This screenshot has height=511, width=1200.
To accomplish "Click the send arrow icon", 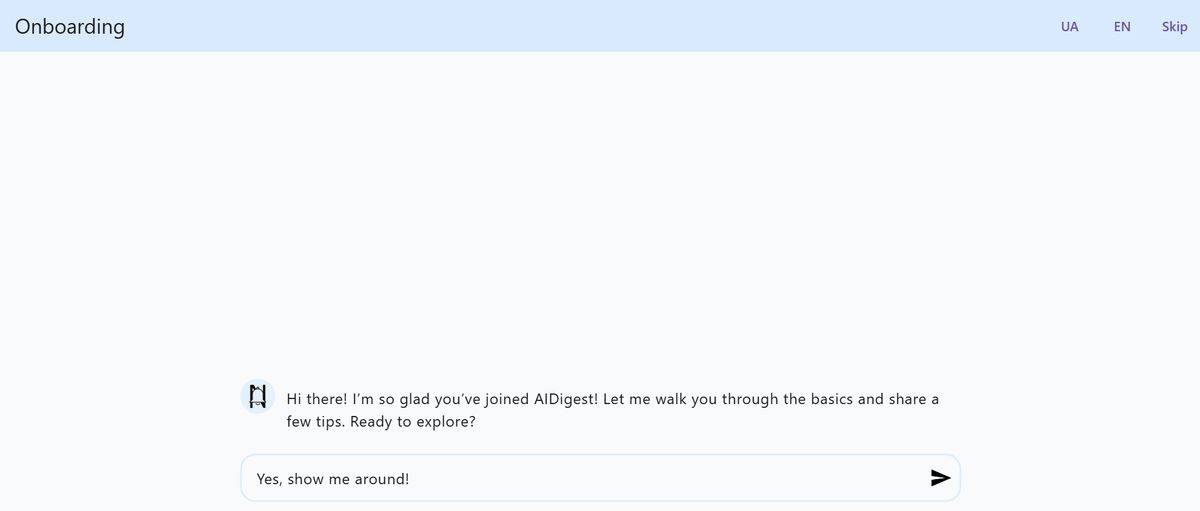I will 940,478.
